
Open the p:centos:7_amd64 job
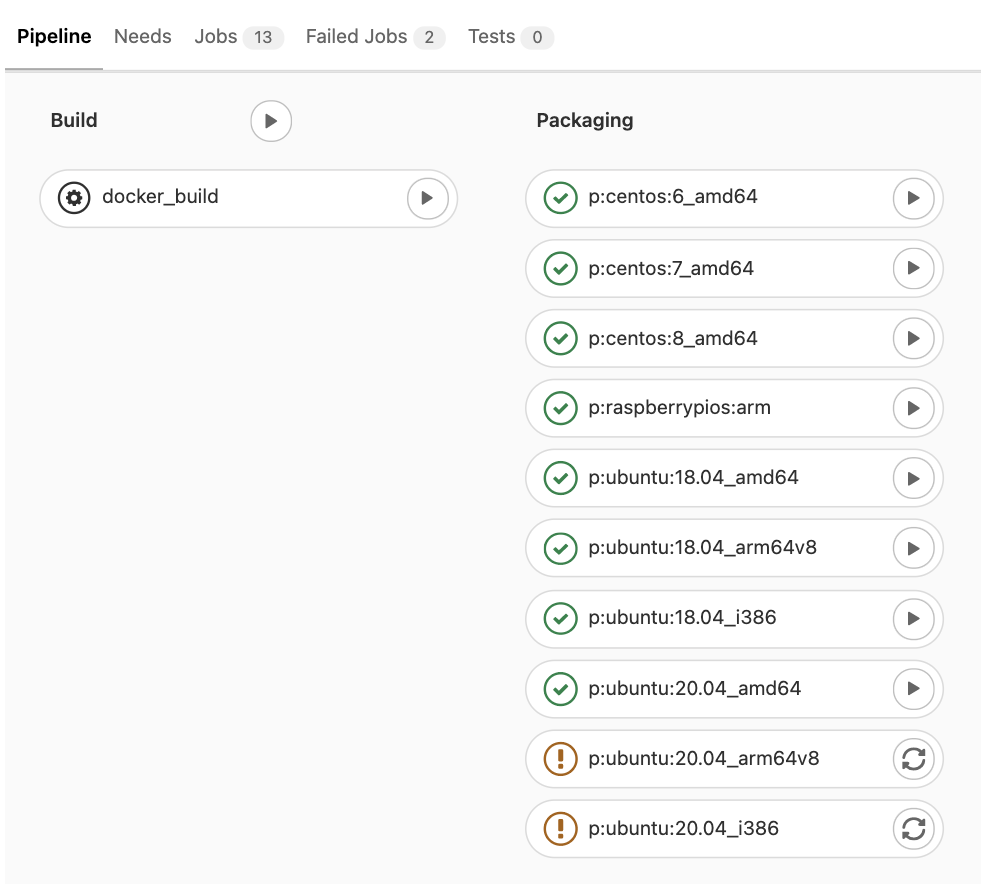click(670, 268)
